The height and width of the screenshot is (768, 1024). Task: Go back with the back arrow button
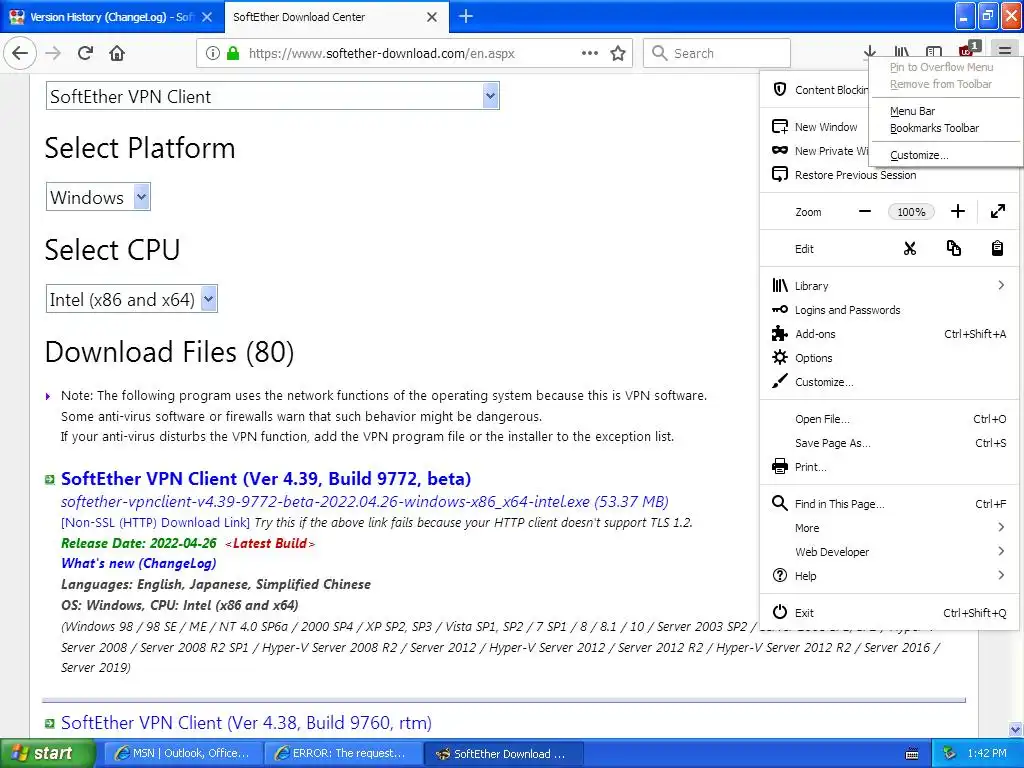click(20, 53)
